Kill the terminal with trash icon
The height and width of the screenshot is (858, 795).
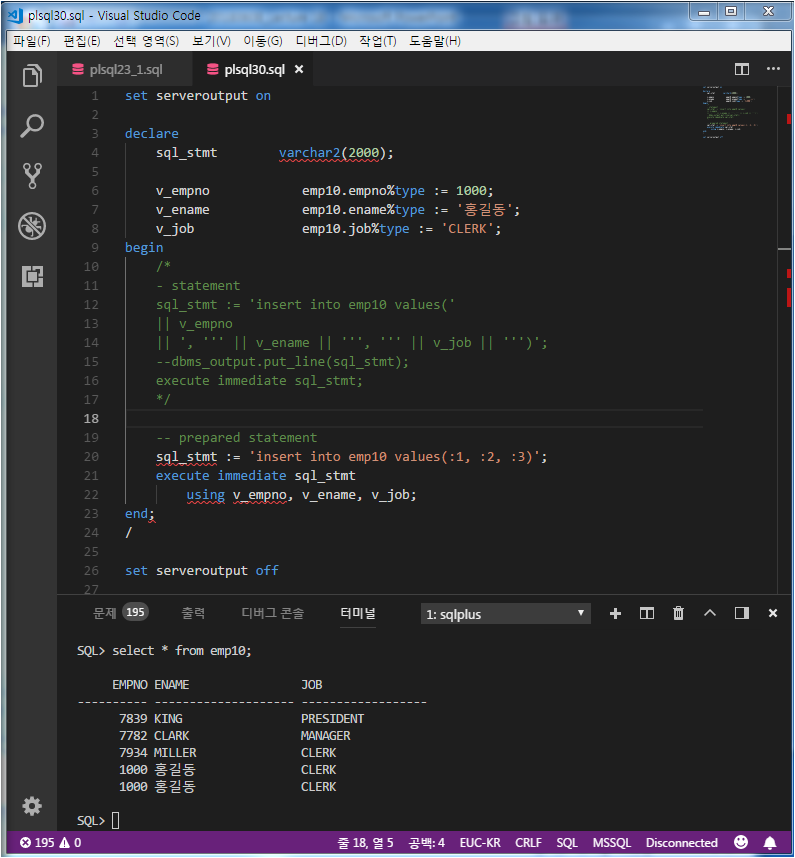[678, 613]
